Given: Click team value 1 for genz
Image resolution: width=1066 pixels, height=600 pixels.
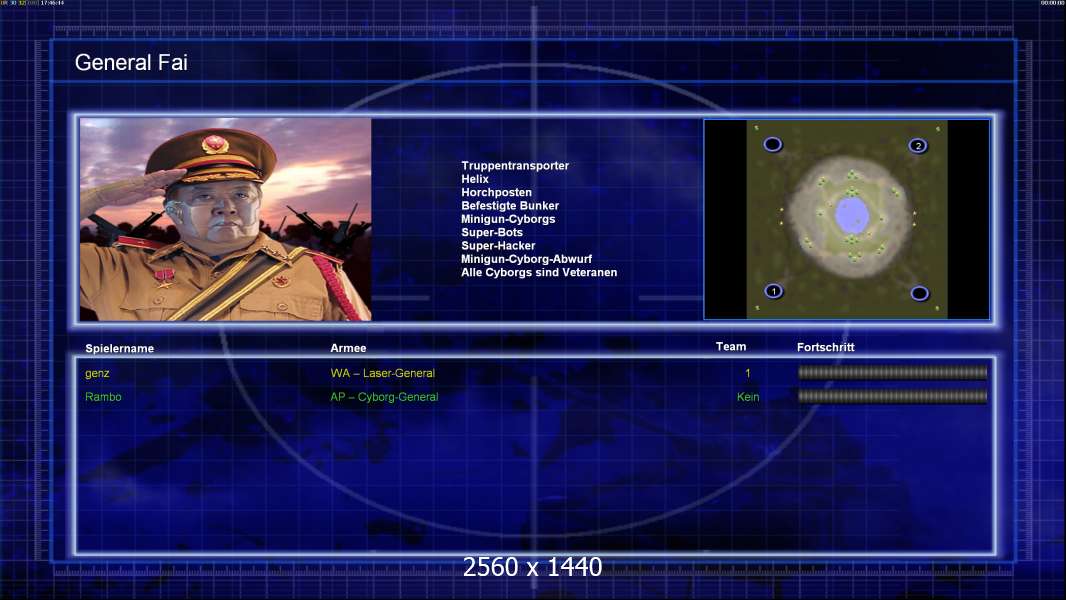Looking at the screenshot, I should [x=748, y=373].
